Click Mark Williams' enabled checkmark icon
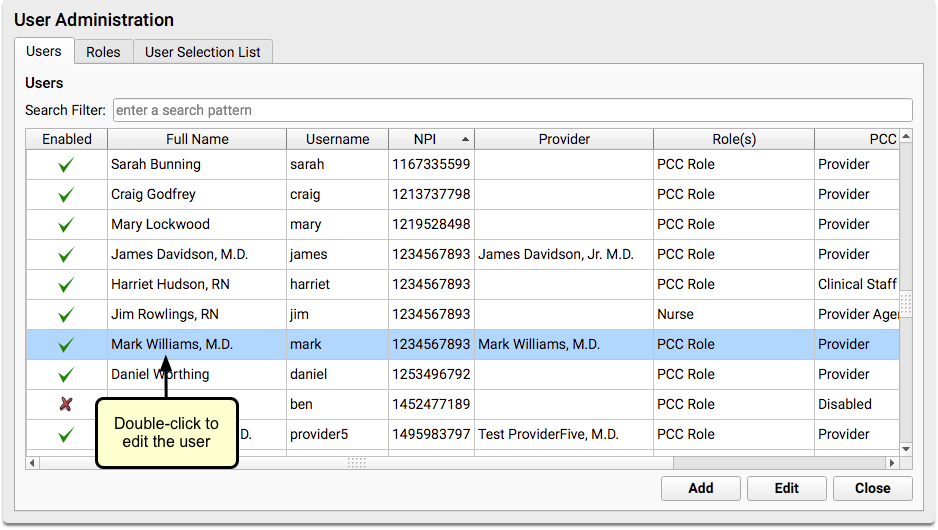 [66, 344]
